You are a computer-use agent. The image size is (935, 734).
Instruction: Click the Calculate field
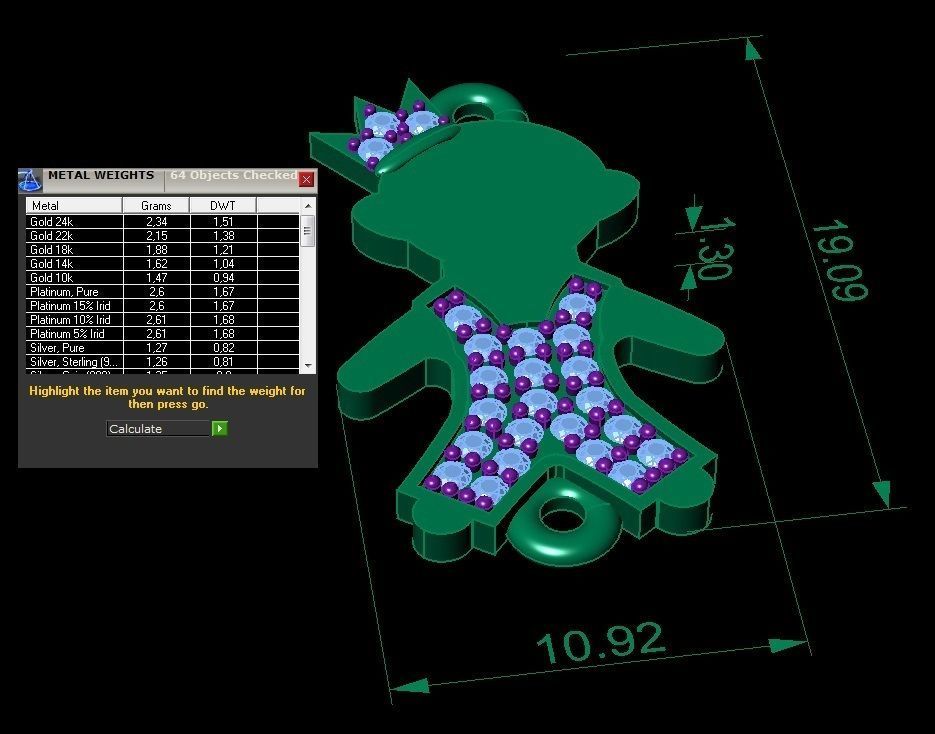tap(158, 429)
